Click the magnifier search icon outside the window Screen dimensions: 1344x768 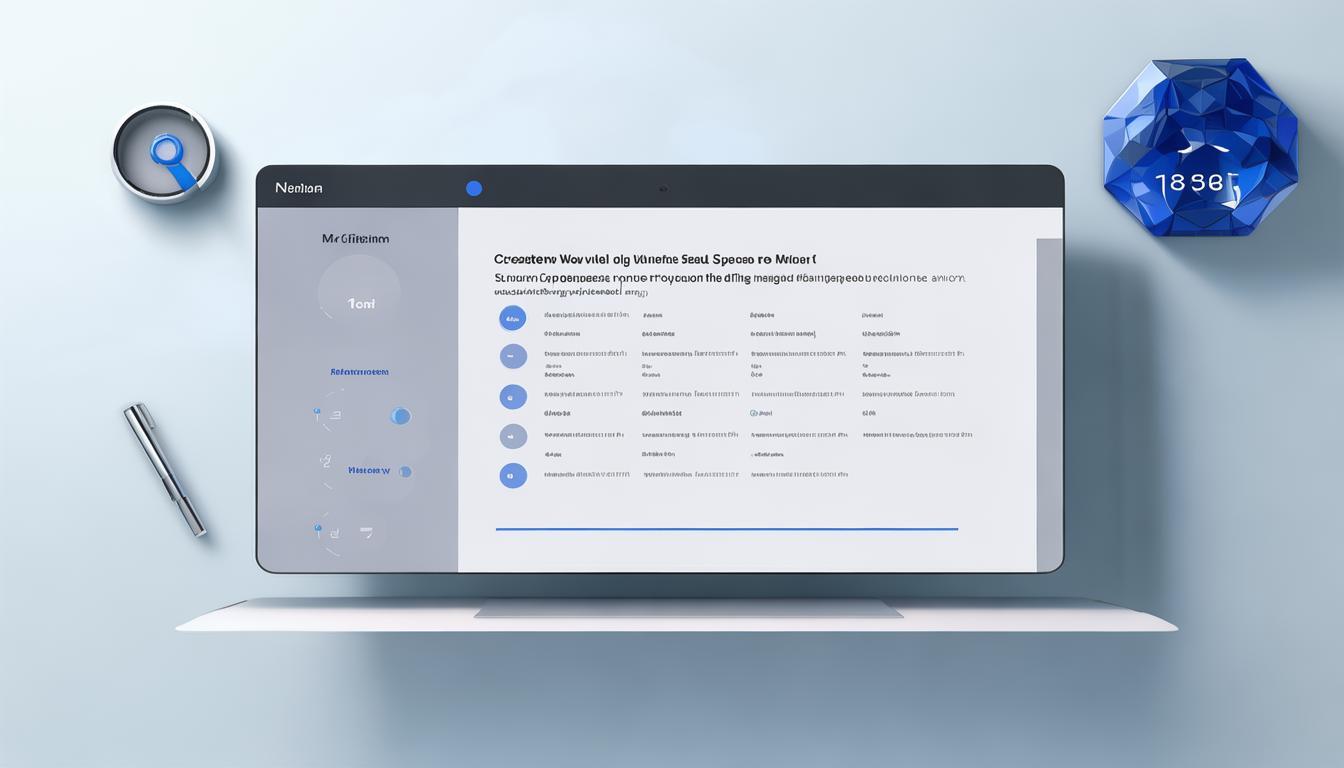coord(165,153)
